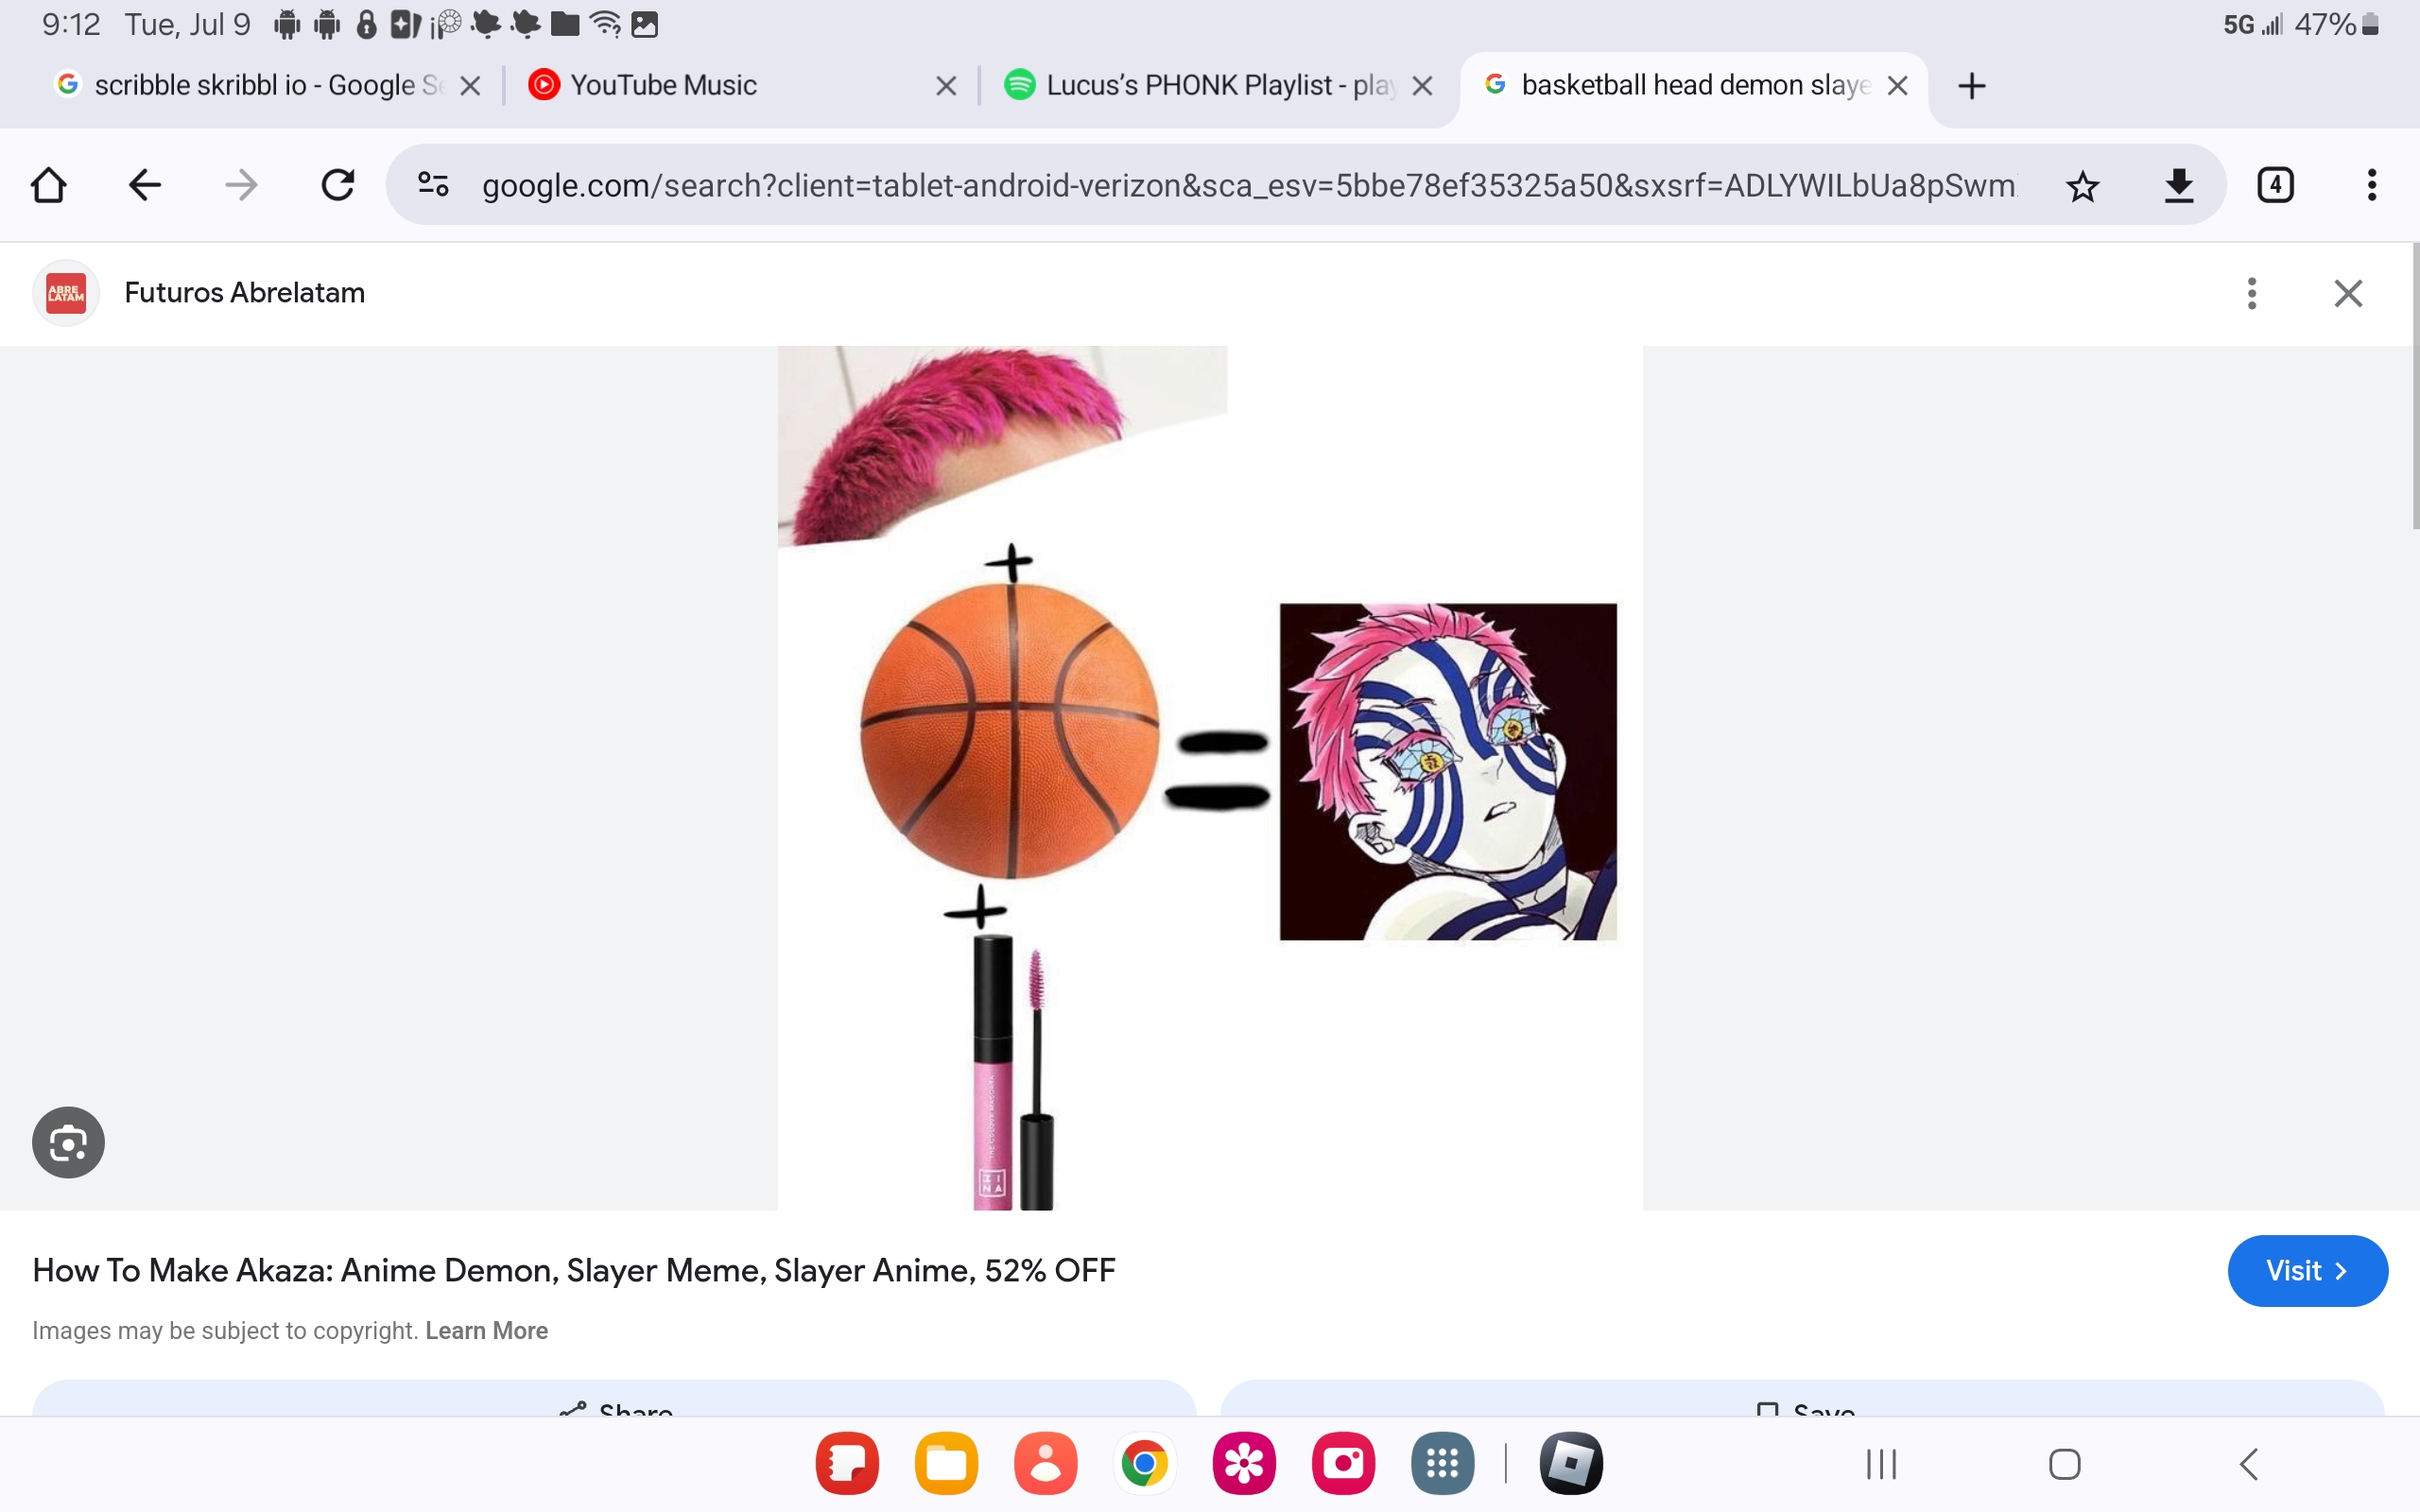Image resolution: width=2420 pixels, height=1512 pixels.
Task: Open Google Lens search on image
Action: point(68,1142)
